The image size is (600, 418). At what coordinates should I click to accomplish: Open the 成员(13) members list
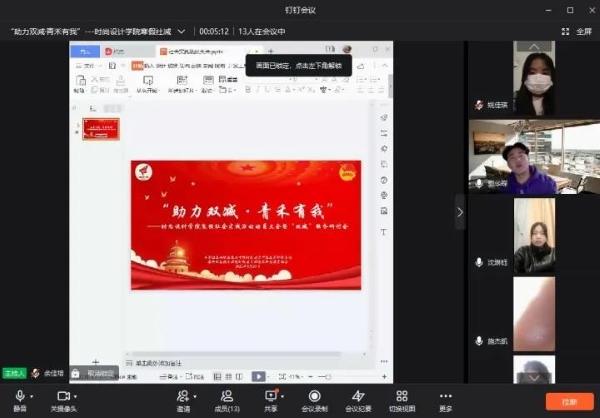click(227, 397)
